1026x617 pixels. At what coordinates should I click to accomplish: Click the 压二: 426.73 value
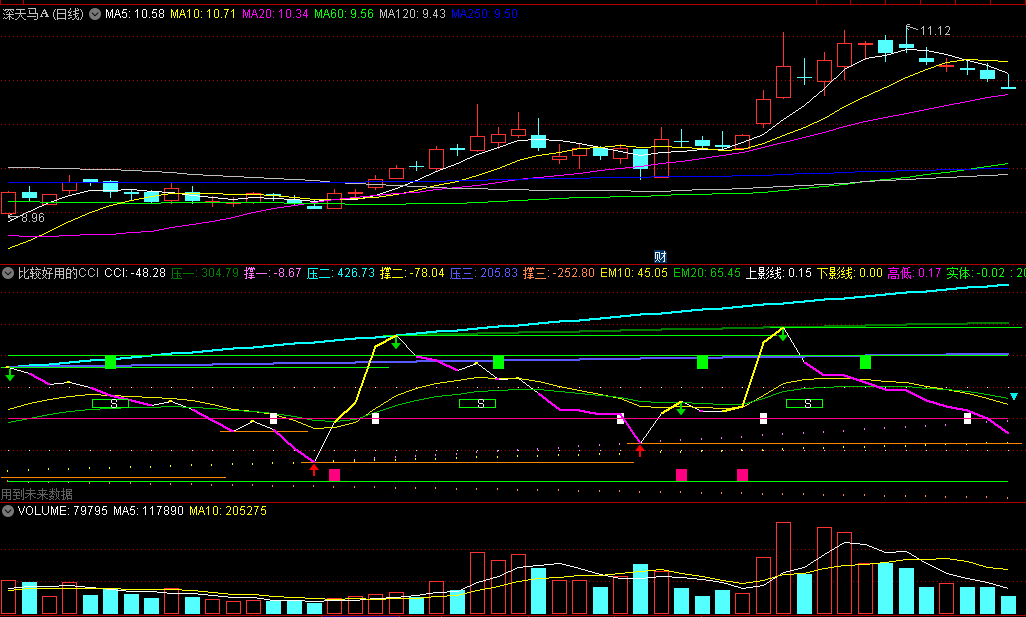point(340,273)
